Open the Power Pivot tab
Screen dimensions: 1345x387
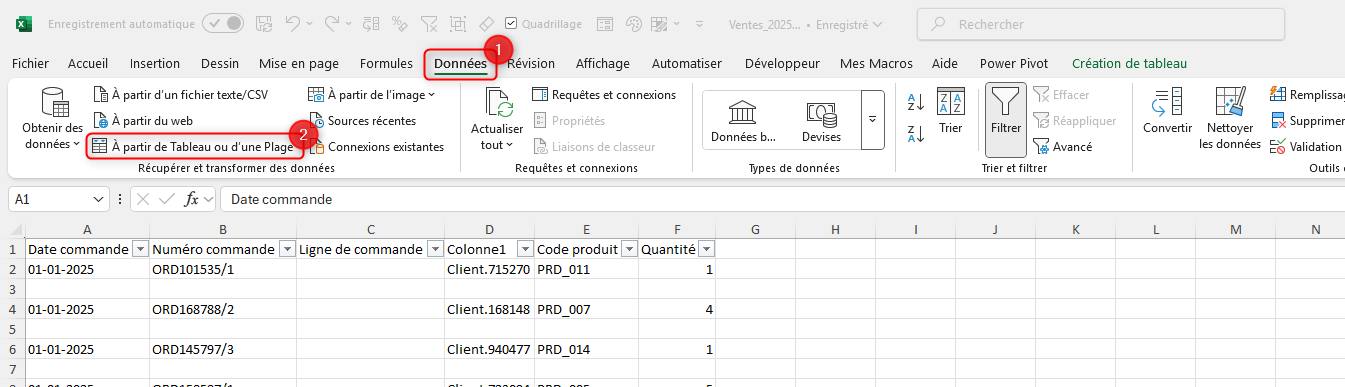point(1015,63)
